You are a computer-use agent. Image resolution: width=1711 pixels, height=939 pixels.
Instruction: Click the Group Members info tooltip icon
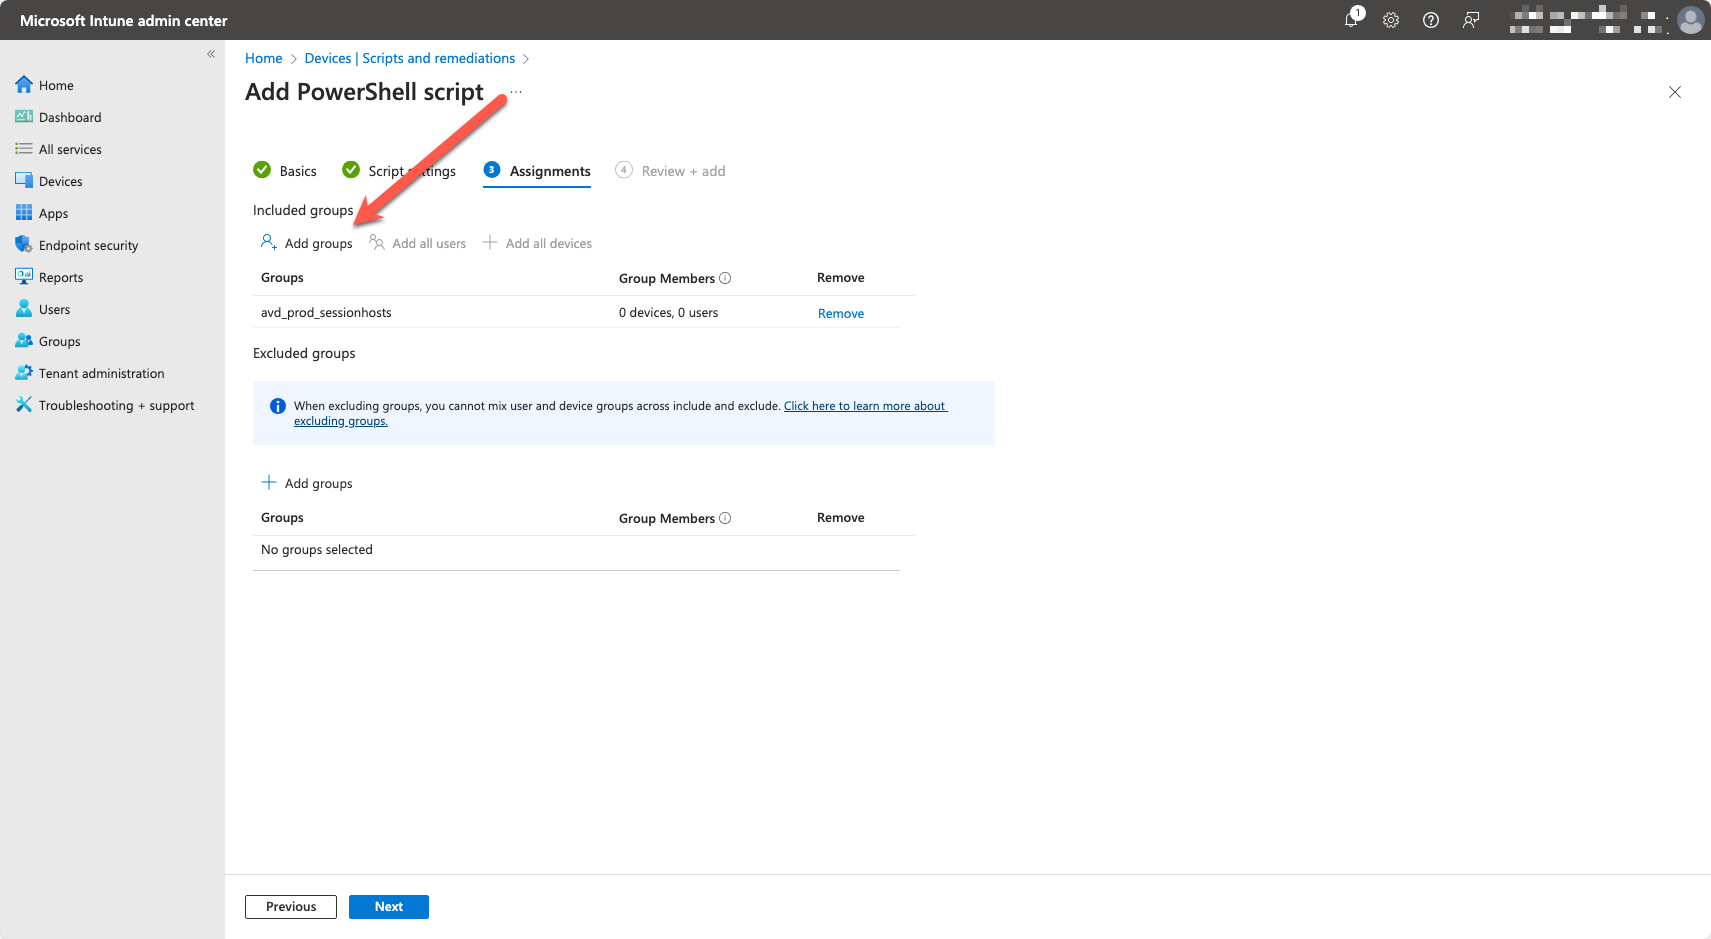coord(727,278)
